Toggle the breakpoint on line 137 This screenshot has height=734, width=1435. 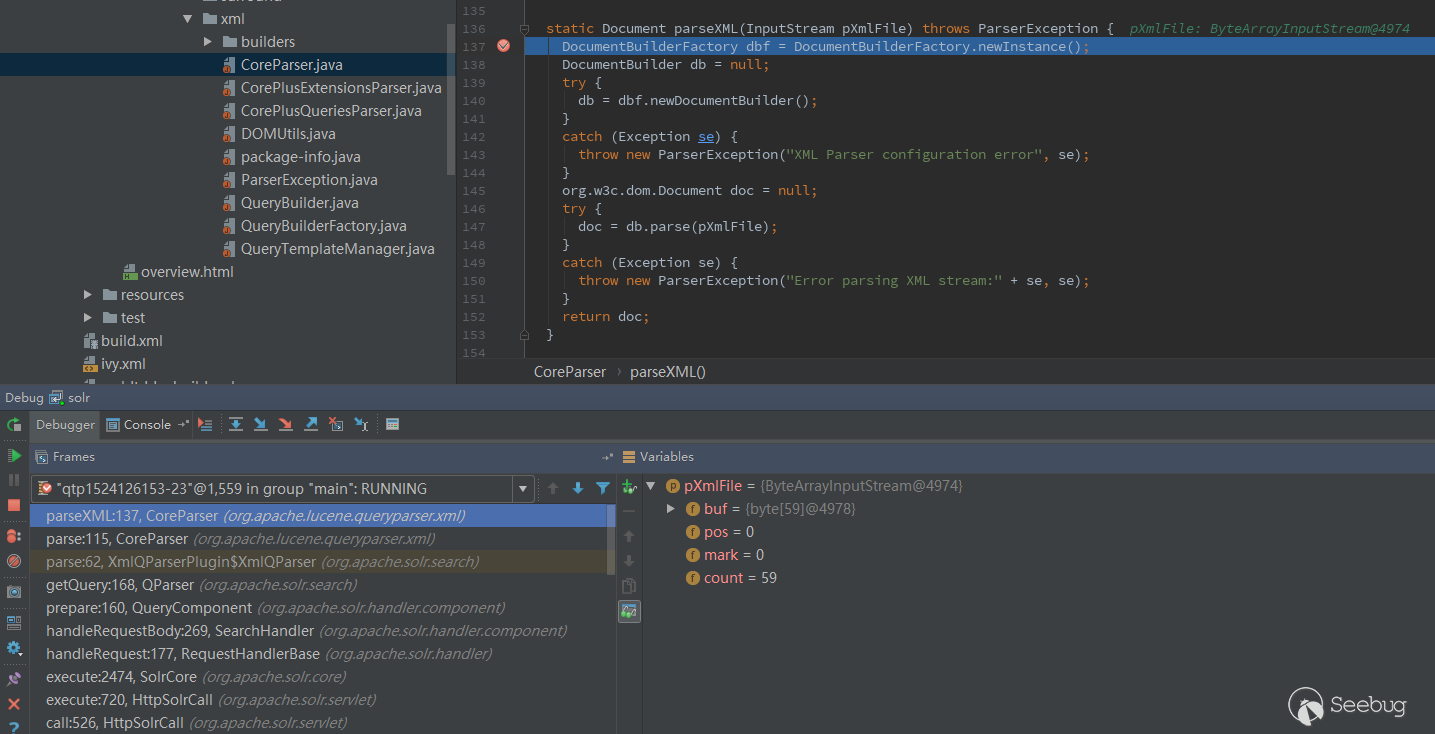click(503, 46)
